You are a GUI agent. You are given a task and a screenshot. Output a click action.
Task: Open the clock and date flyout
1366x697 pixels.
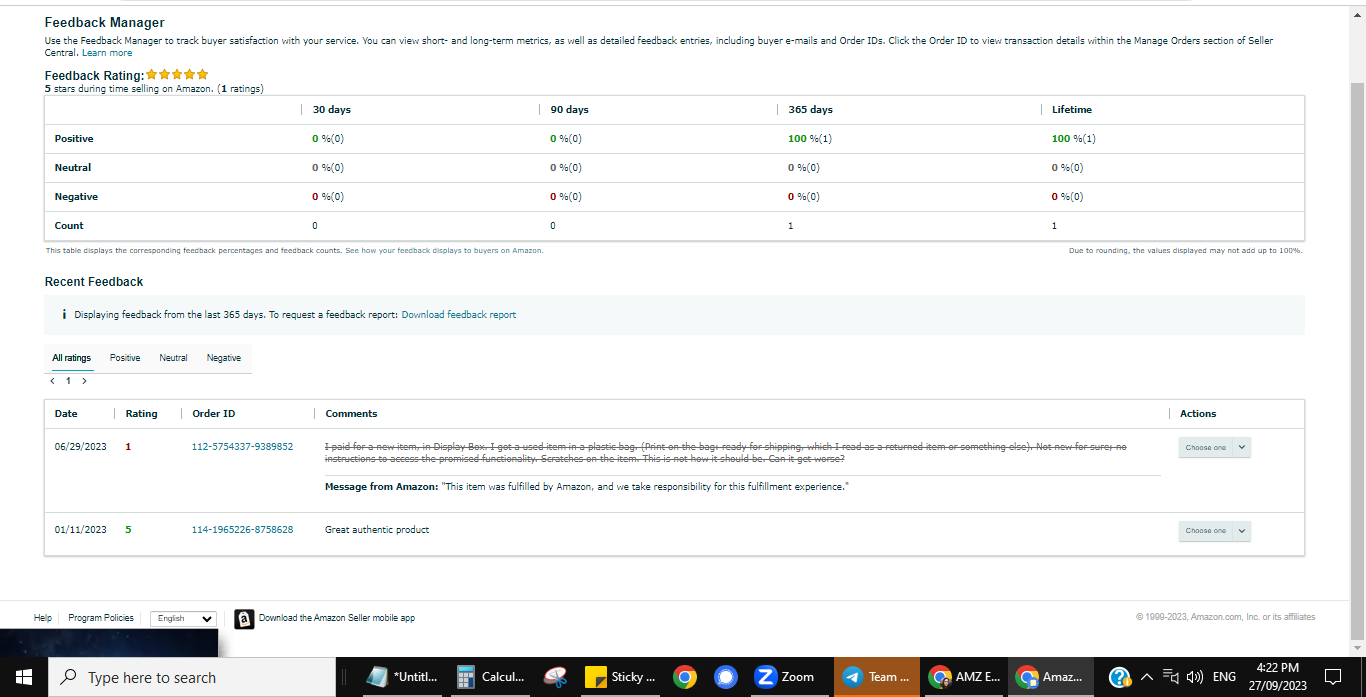click(1277, 677)
